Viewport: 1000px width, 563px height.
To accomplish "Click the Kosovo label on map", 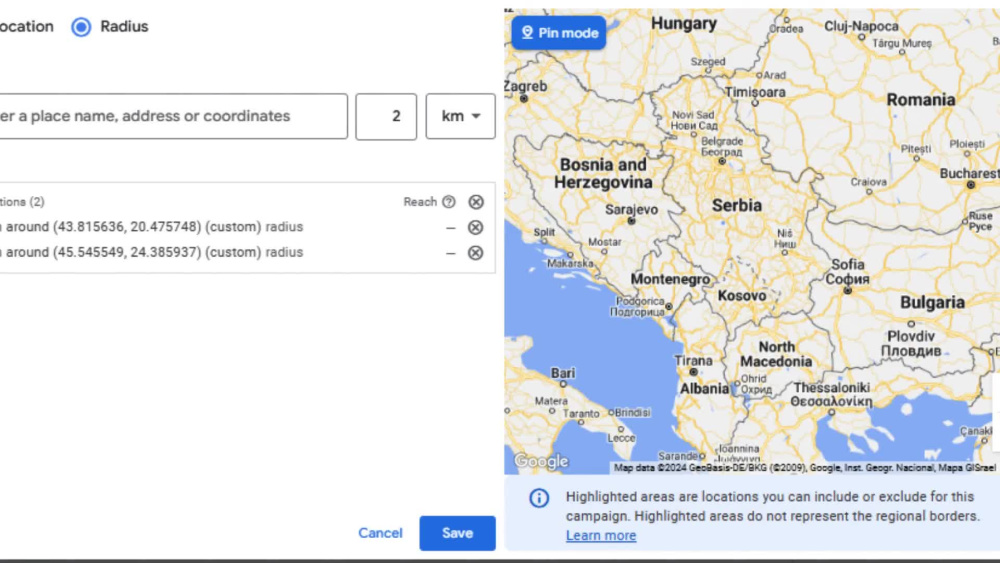I will [742, 296].
